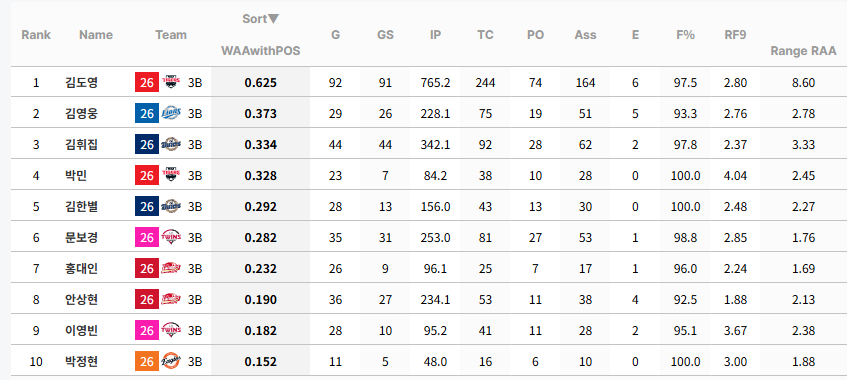Sort by the RF9 column header
847x380 pixels.
[735, 35]
